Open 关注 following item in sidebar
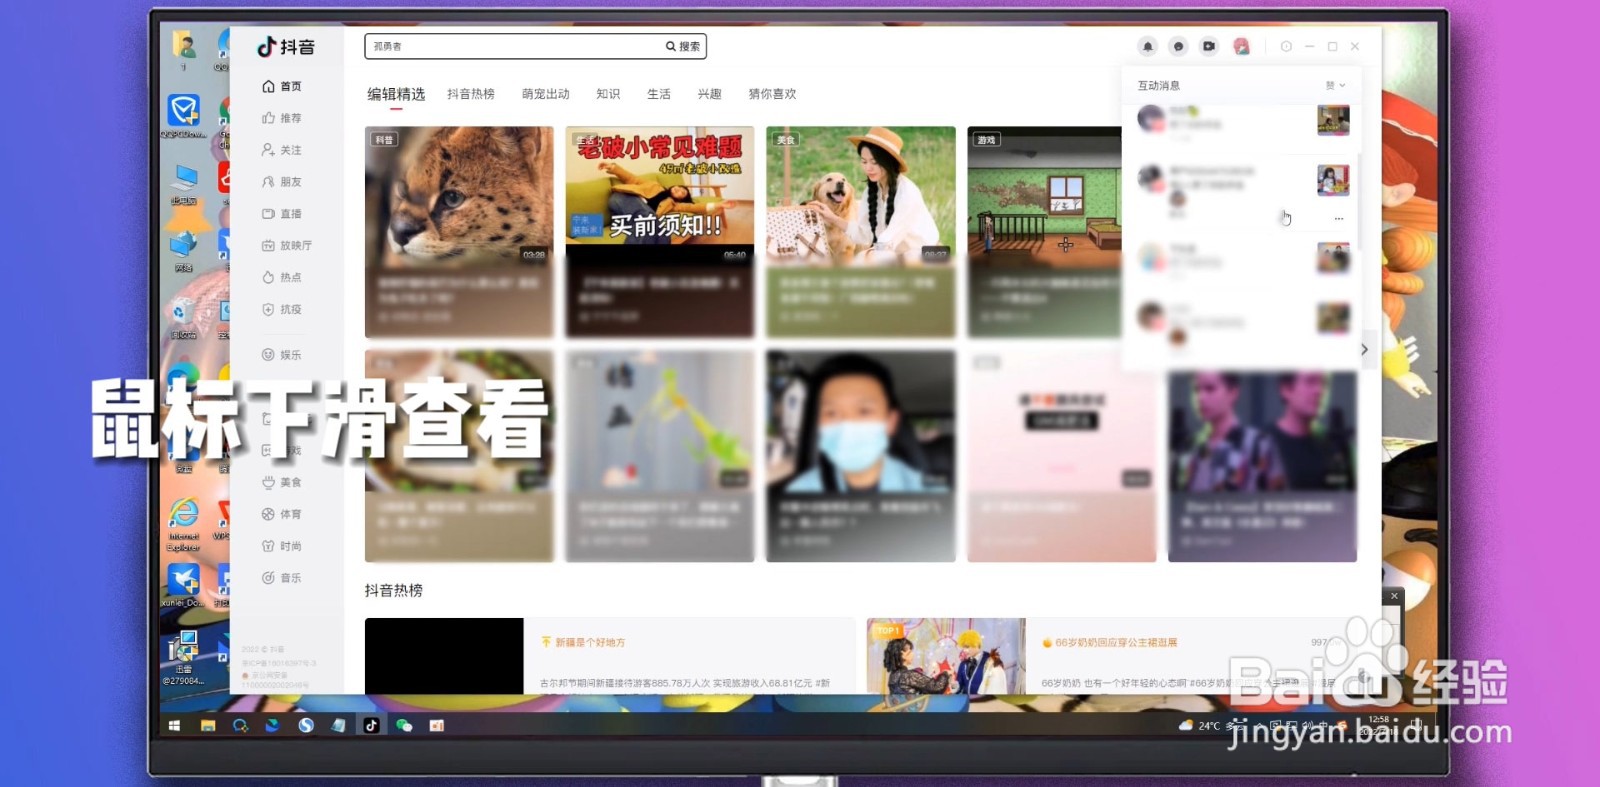1600x787 pixels. [282, 150]
